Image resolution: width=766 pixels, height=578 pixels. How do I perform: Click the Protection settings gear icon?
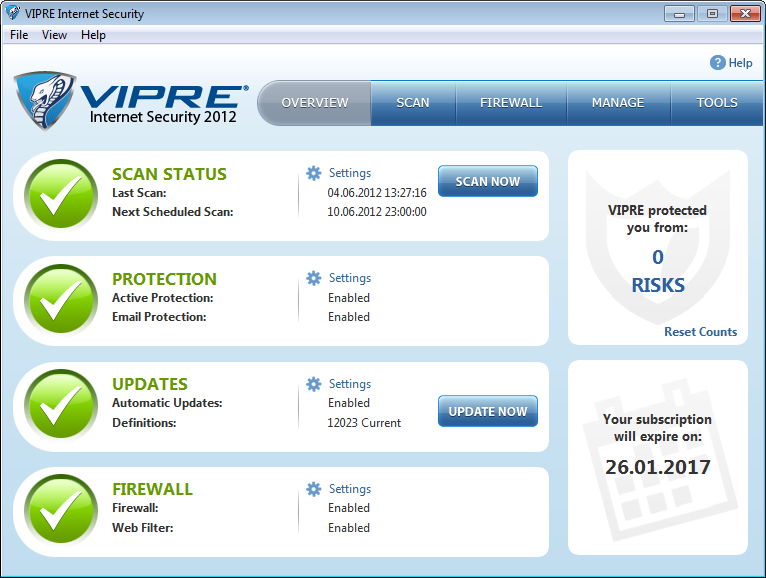(314, 278)
